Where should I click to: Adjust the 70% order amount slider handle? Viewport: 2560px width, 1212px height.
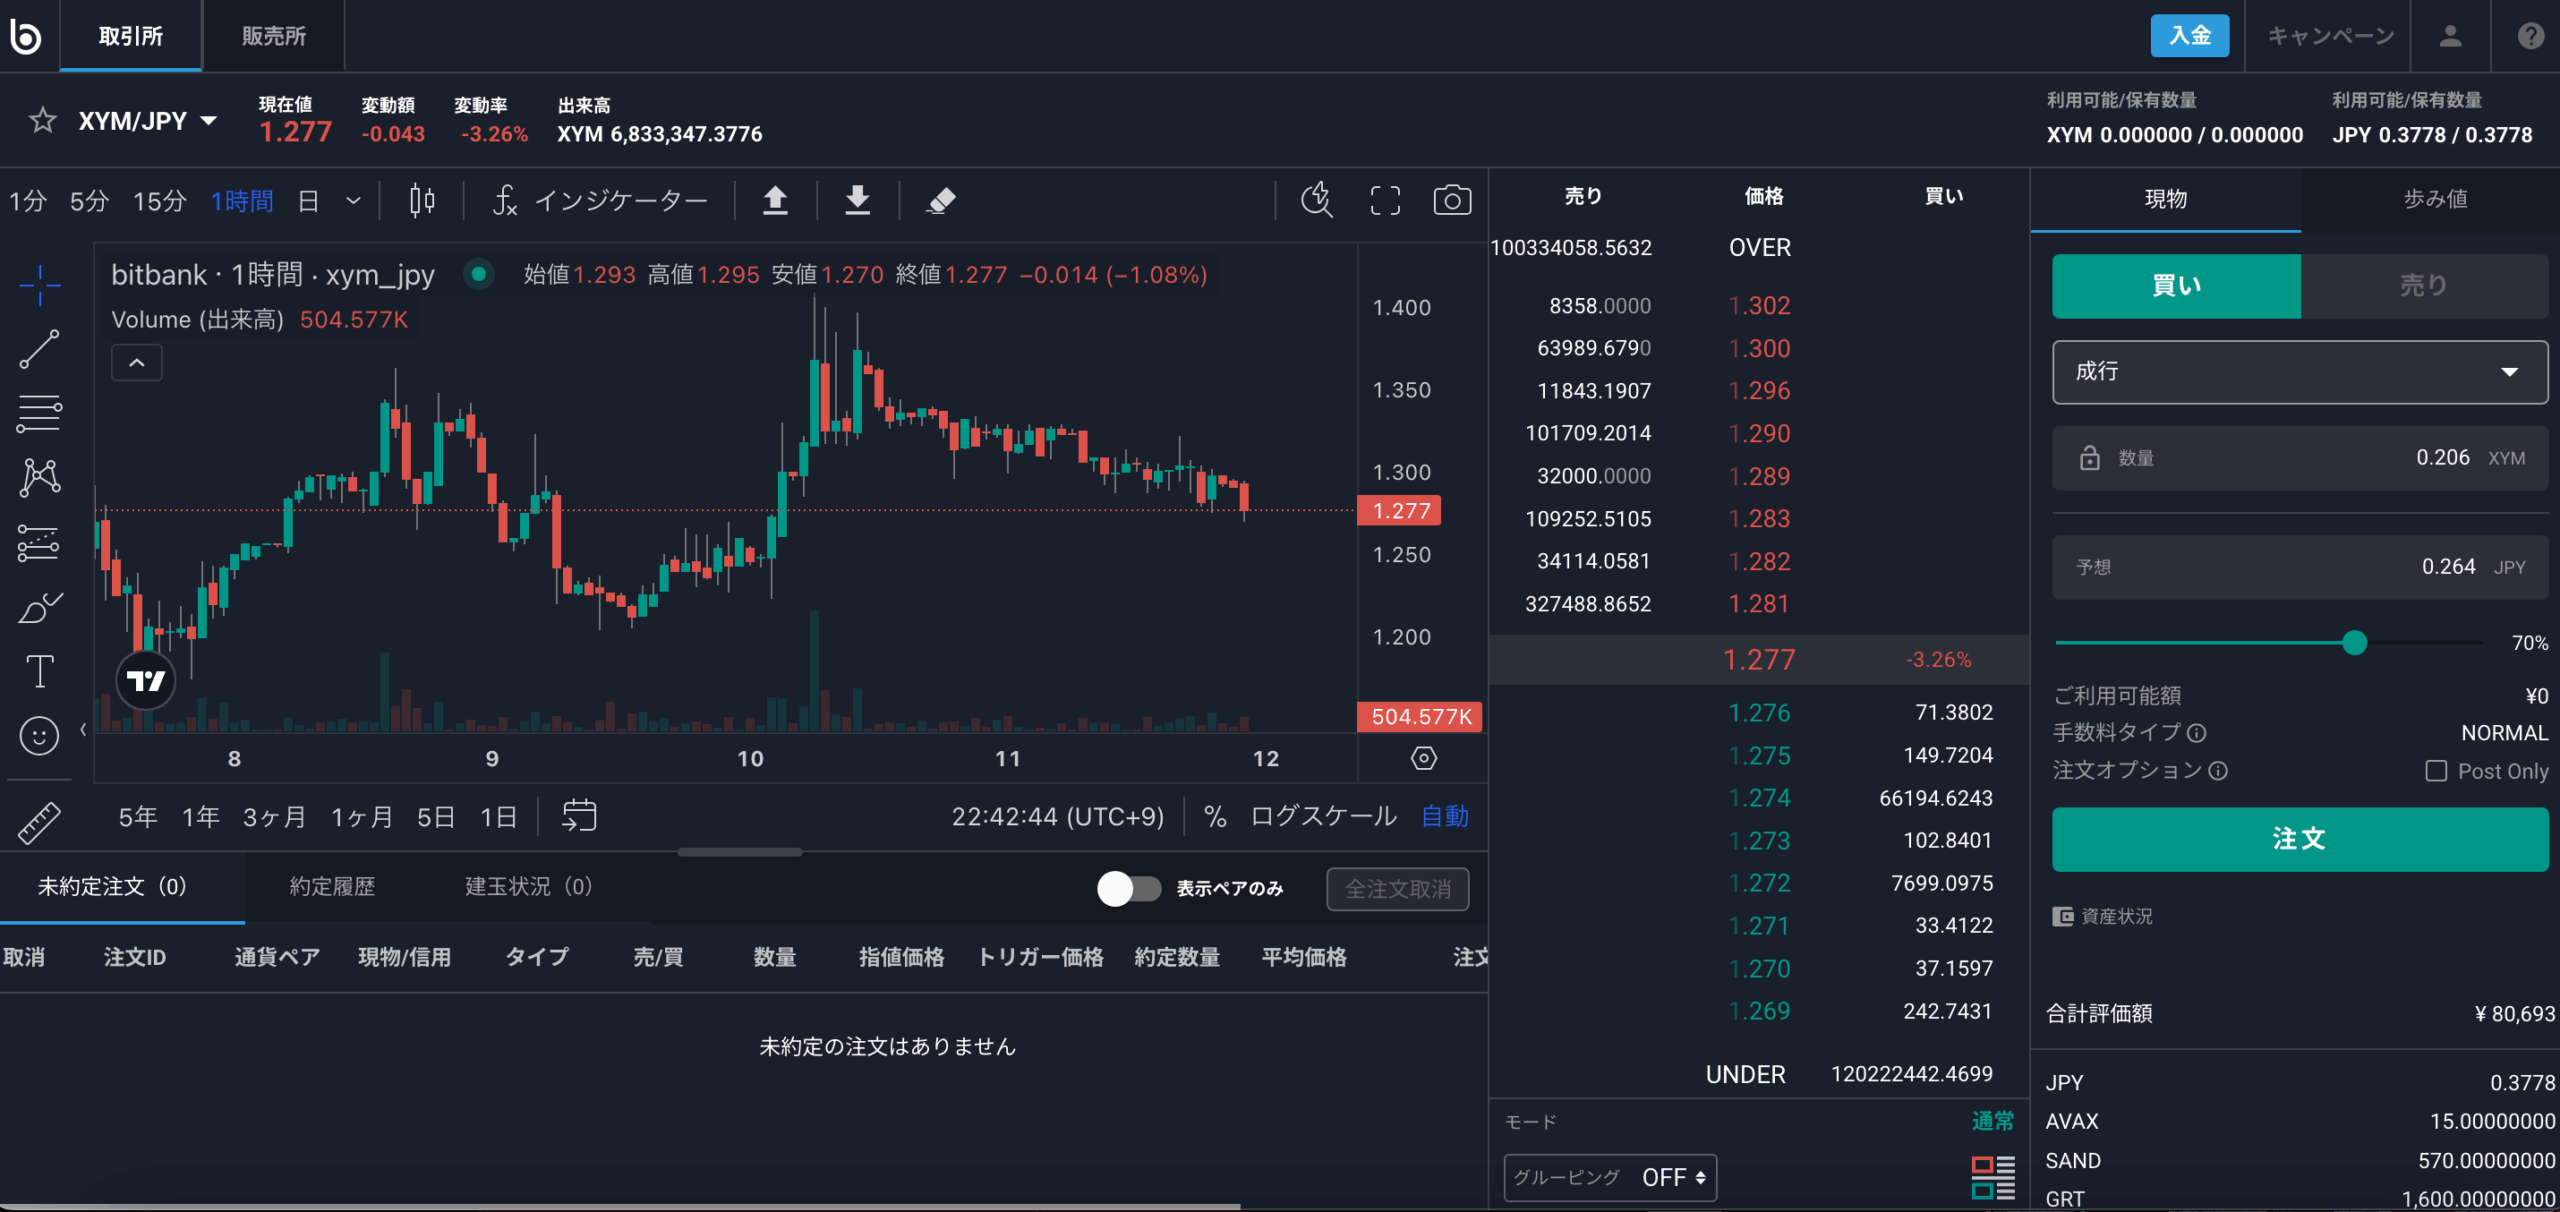[x=2354, y=643]
